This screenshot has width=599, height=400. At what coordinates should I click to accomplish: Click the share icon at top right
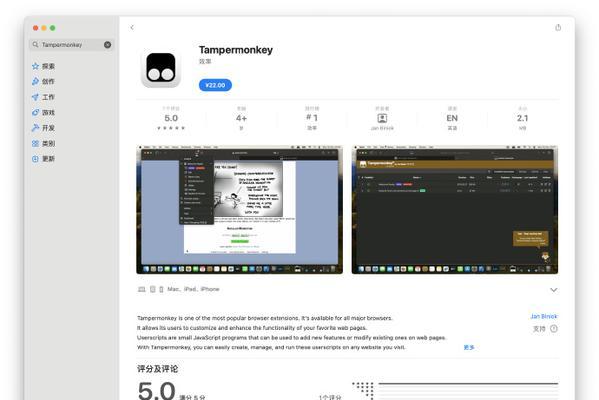(558, 28)
